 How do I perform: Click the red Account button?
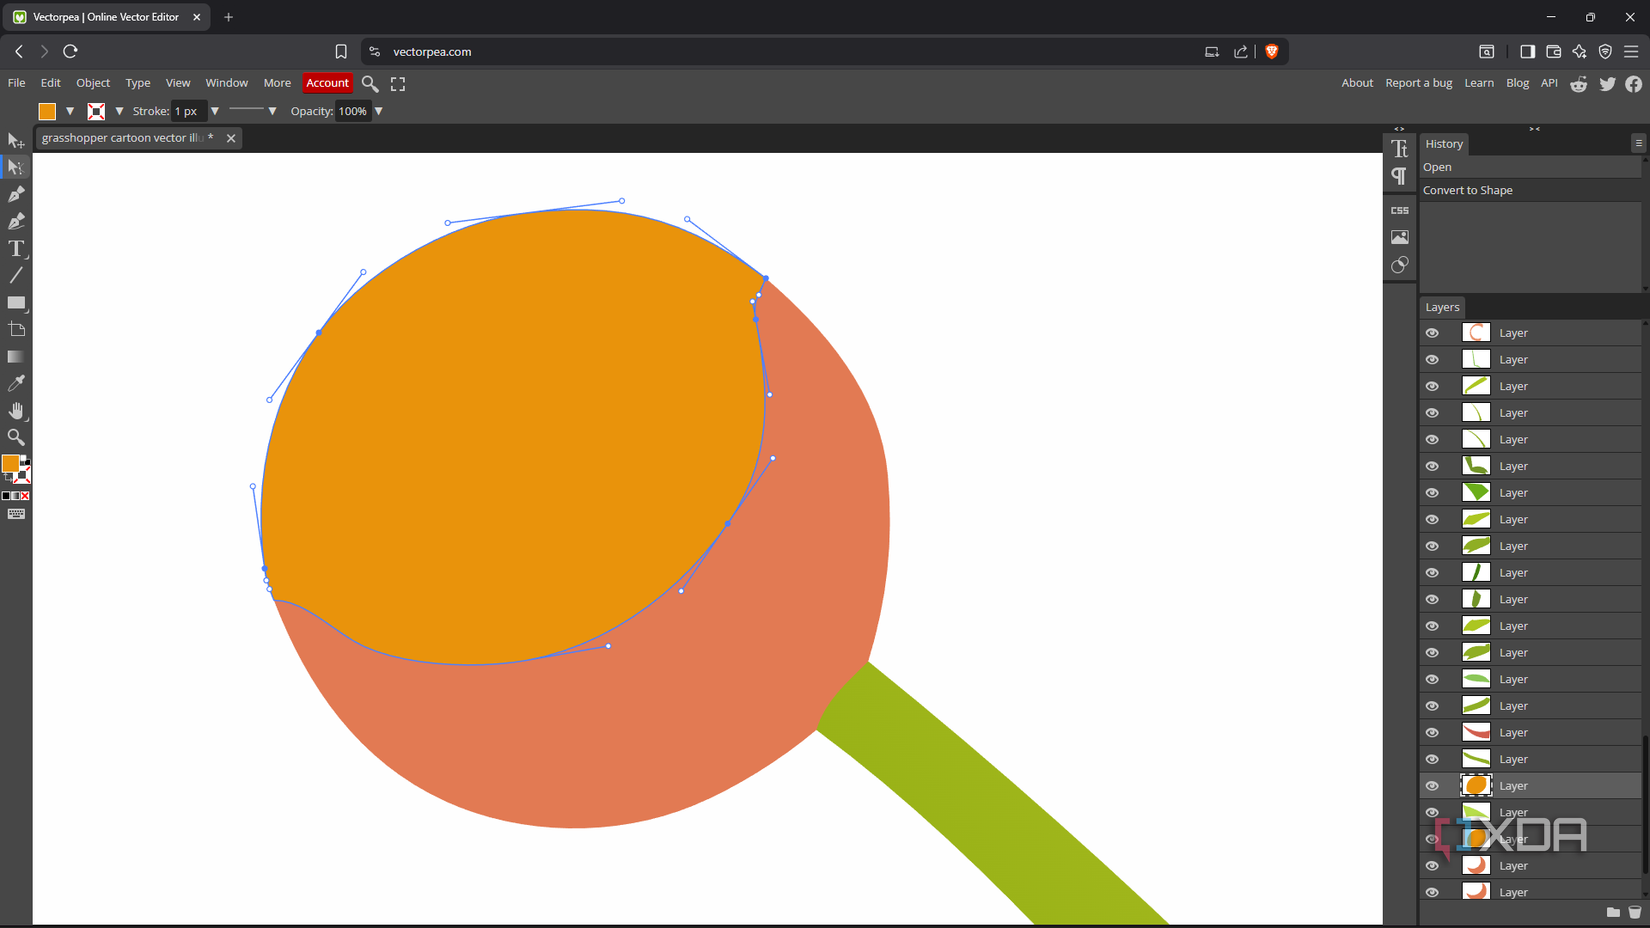tap(327, 83)
